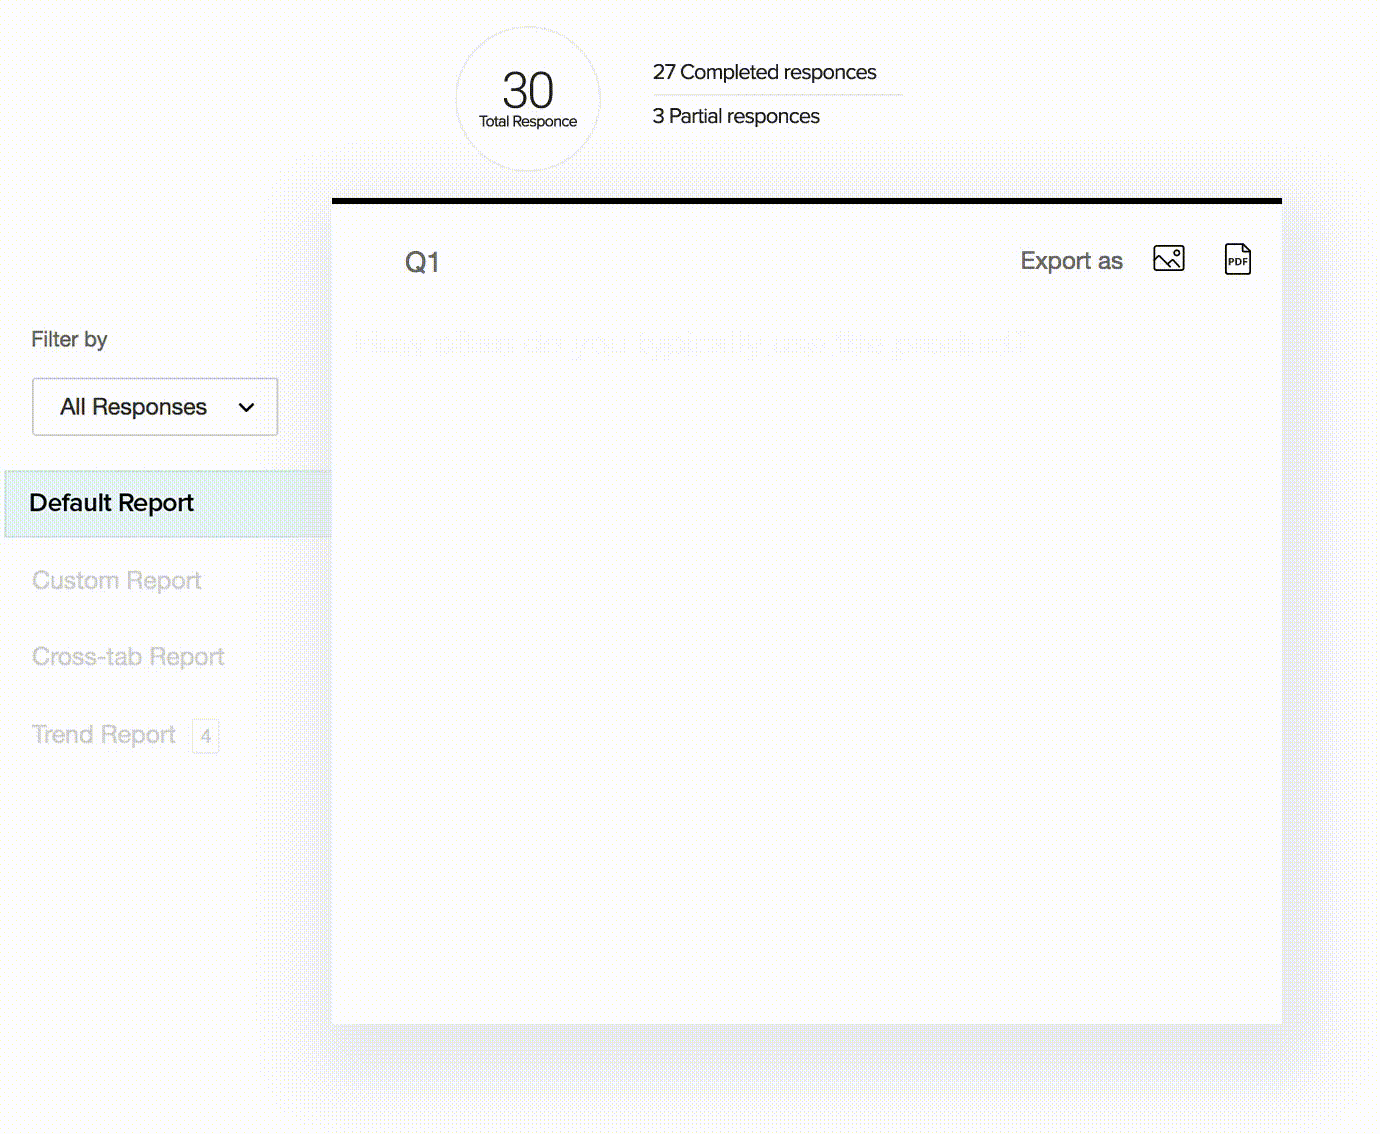Click 27 Completed responces text

(764, 72)
